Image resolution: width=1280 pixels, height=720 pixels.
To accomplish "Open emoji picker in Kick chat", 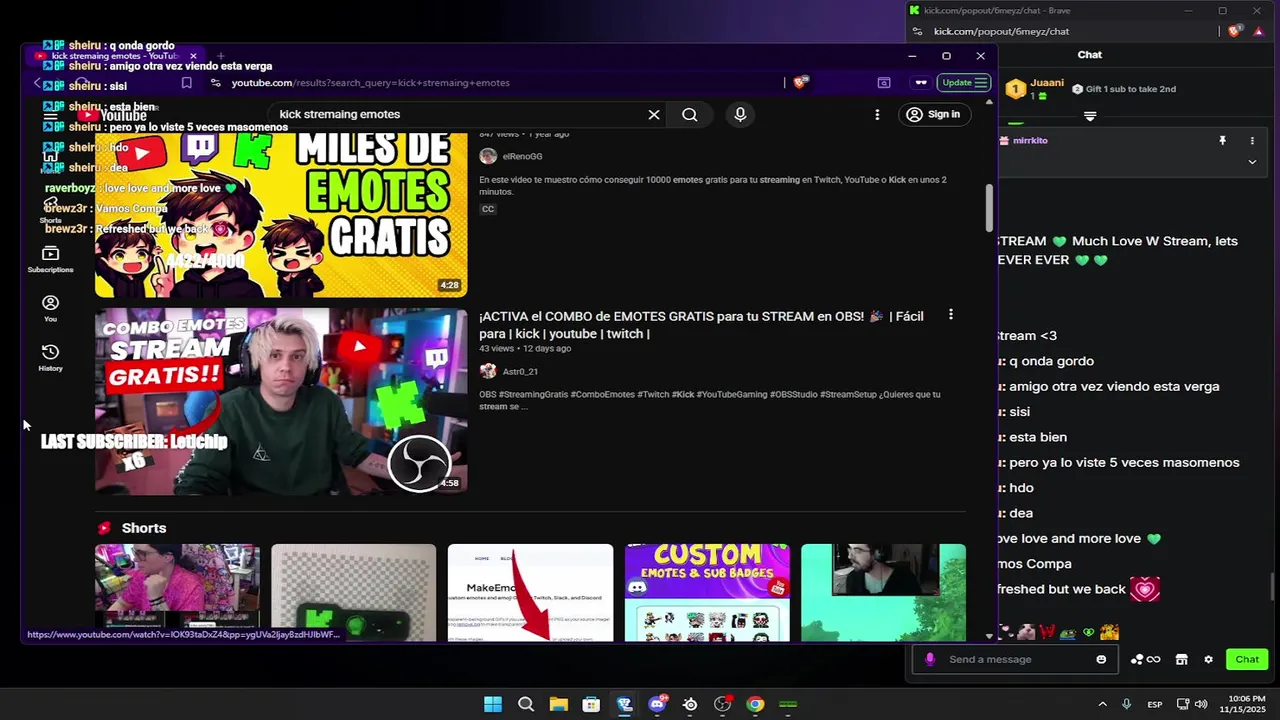I will tap(1101, 660).
